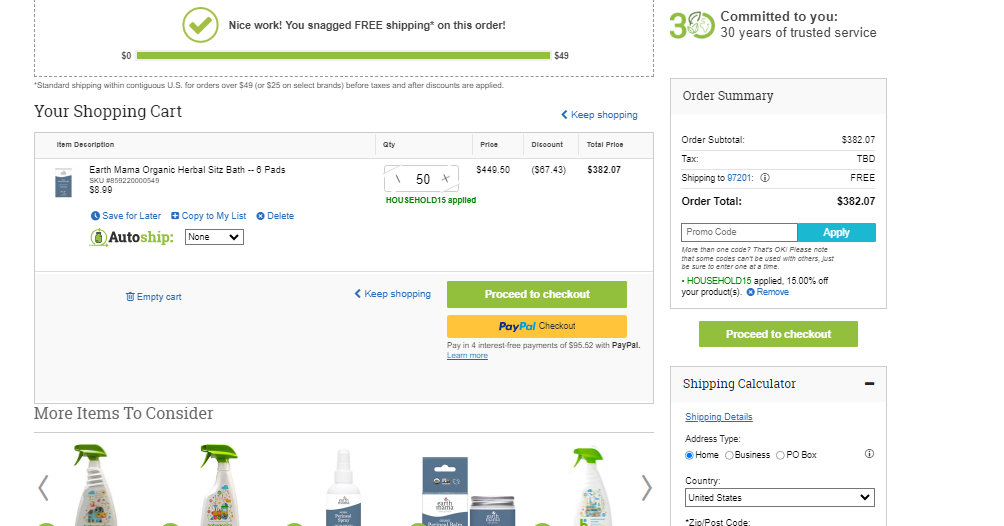Select the Business address type
1004x526 pixels.
[x=729, y=455]
